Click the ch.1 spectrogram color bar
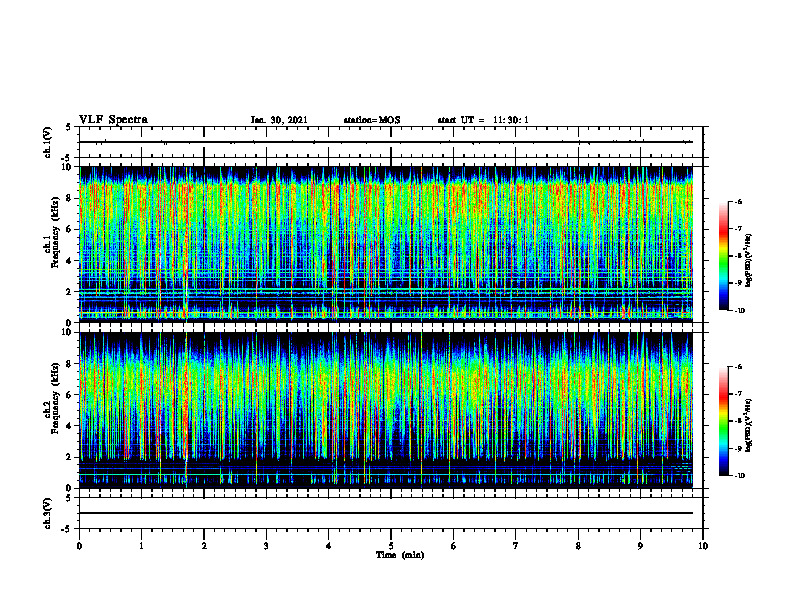Screen dimensions: 792x612 (x=723, y=256)
